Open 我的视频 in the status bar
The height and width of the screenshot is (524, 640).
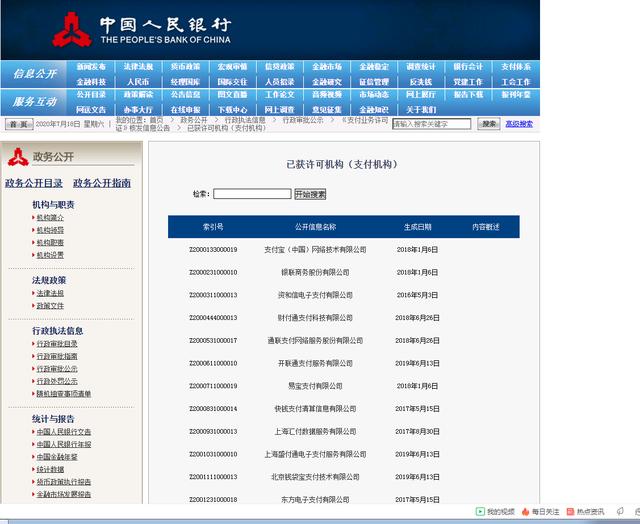tap(499, 511)
